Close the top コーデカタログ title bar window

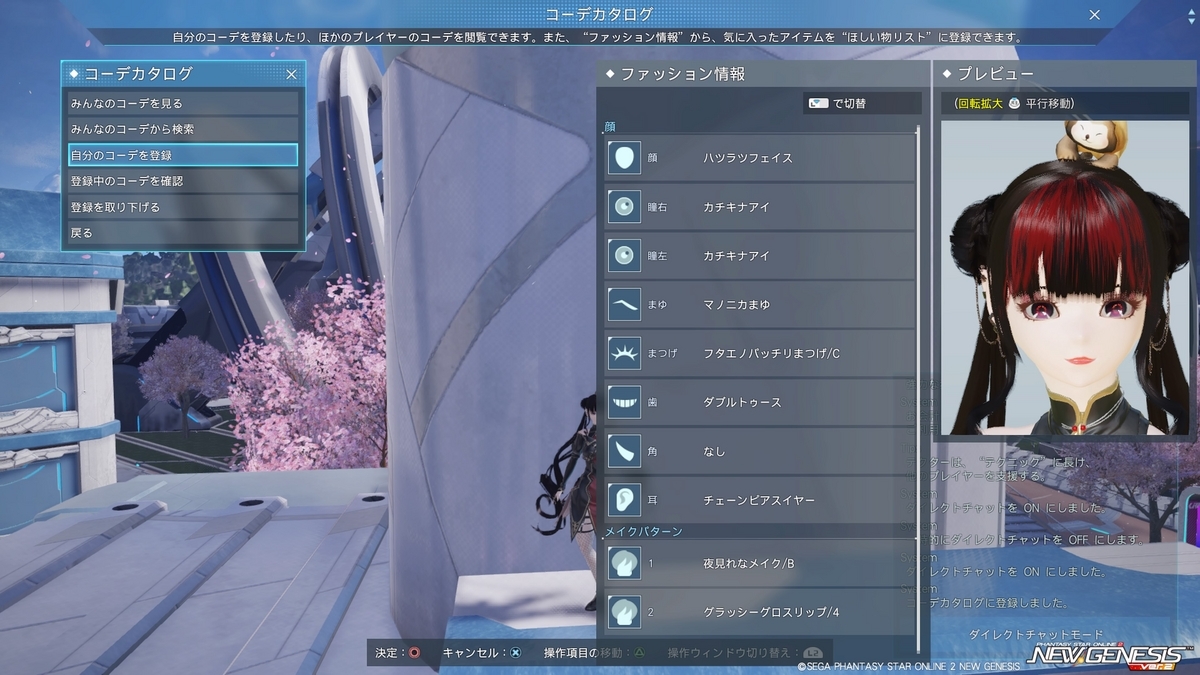tap(1095, 15)
